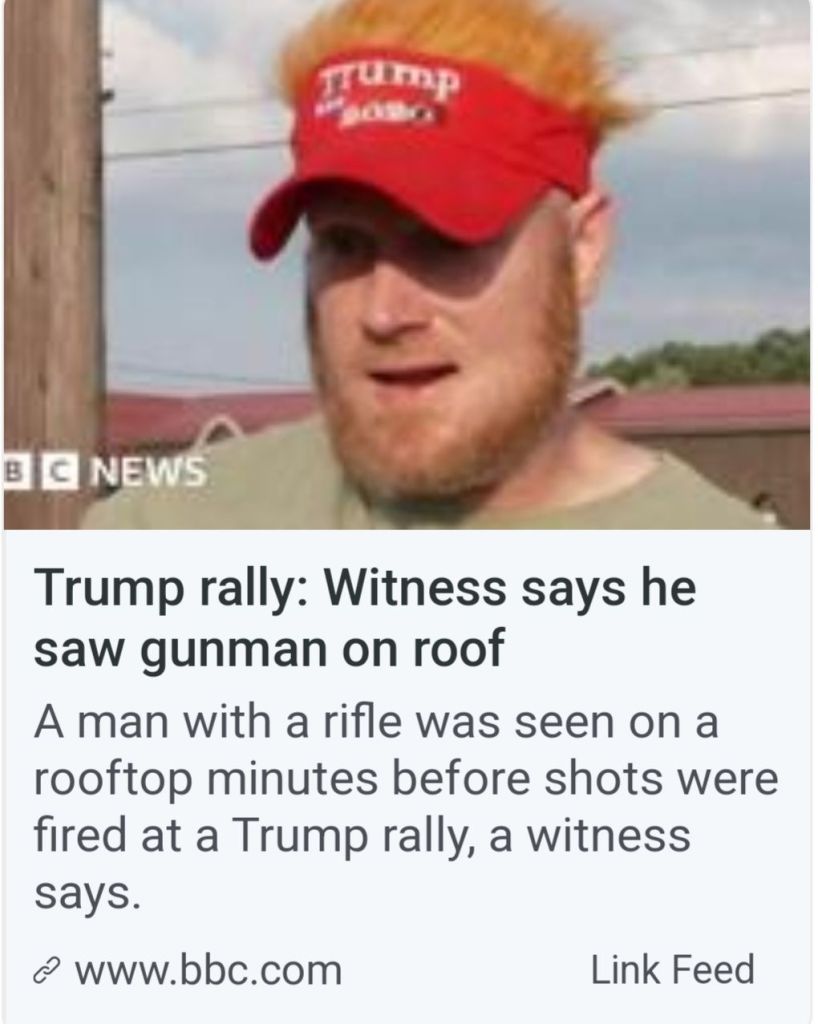This screenshot has height=1024, width=818.
Task: Open the 'Trump rally: Witness says' headline
Action: pos(366,618)
